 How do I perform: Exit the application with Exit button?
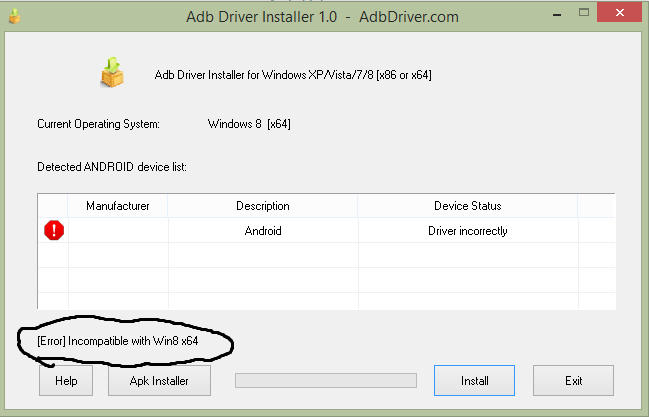pos(573,381)
